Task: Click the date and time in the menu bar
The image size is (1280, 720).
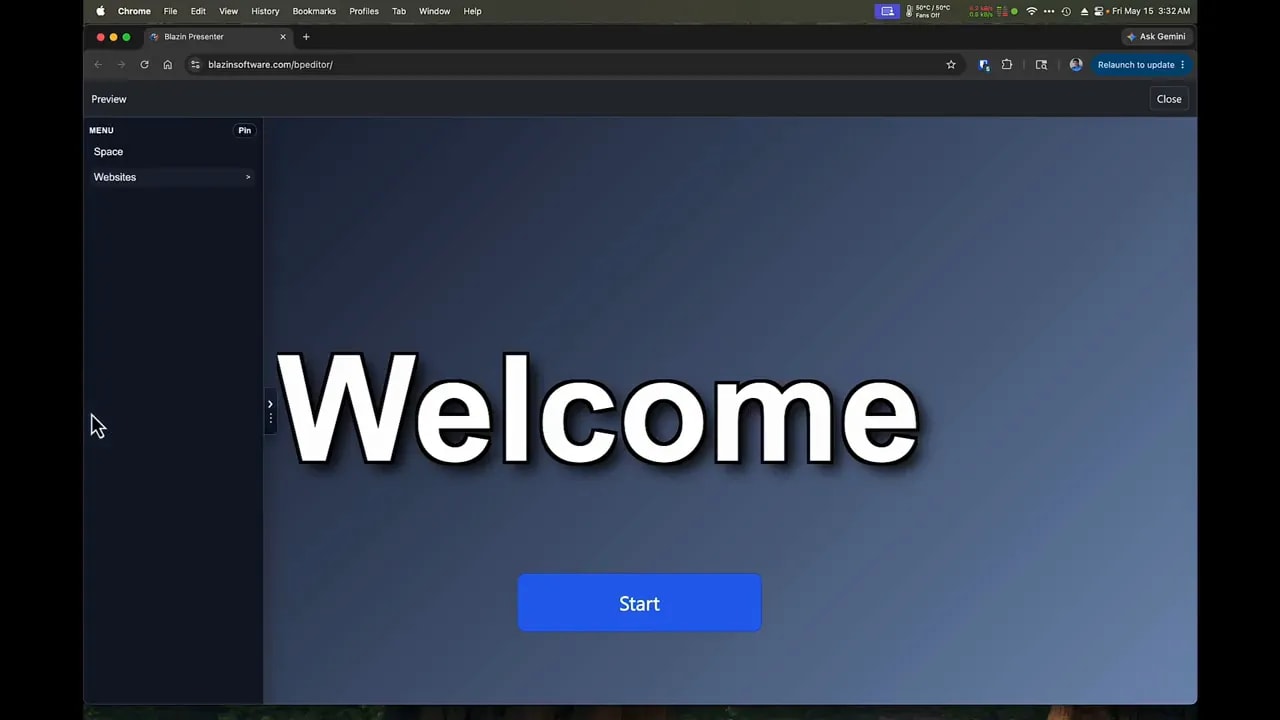Action: tap(1151, 11)
